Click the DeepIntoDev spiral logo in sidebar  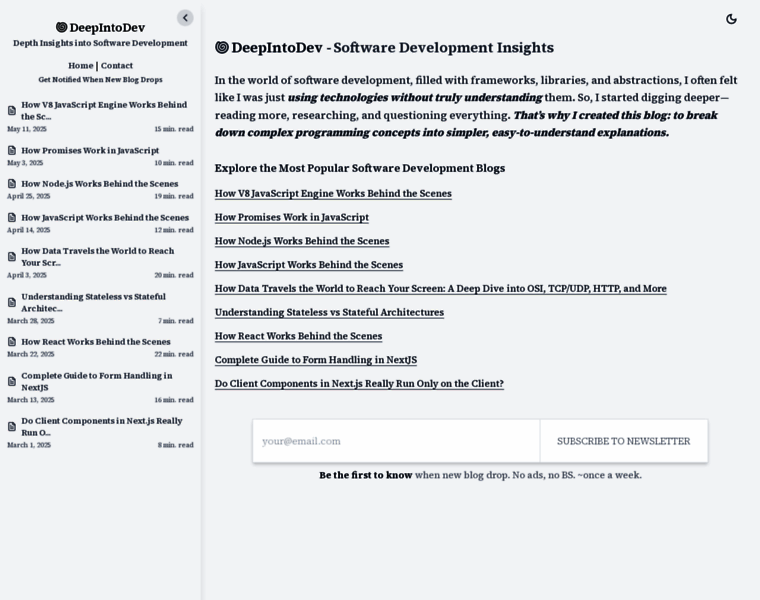coord(61,28)
